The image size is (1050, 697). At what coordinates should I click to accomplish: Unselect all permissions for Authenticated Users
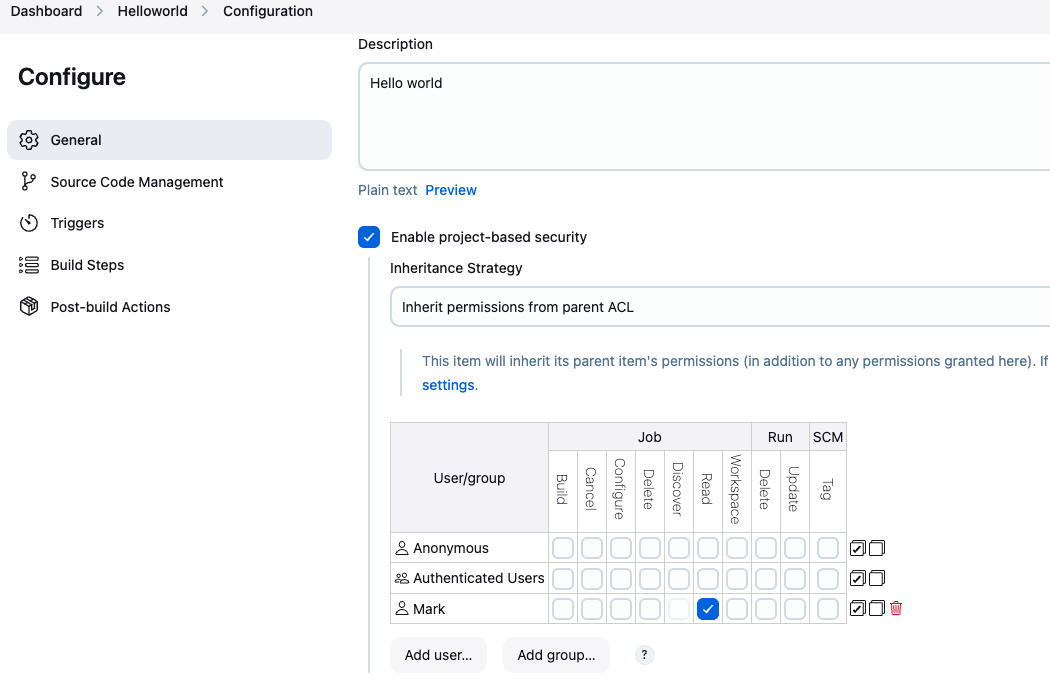pyautogui.click(x=877, y=578)
